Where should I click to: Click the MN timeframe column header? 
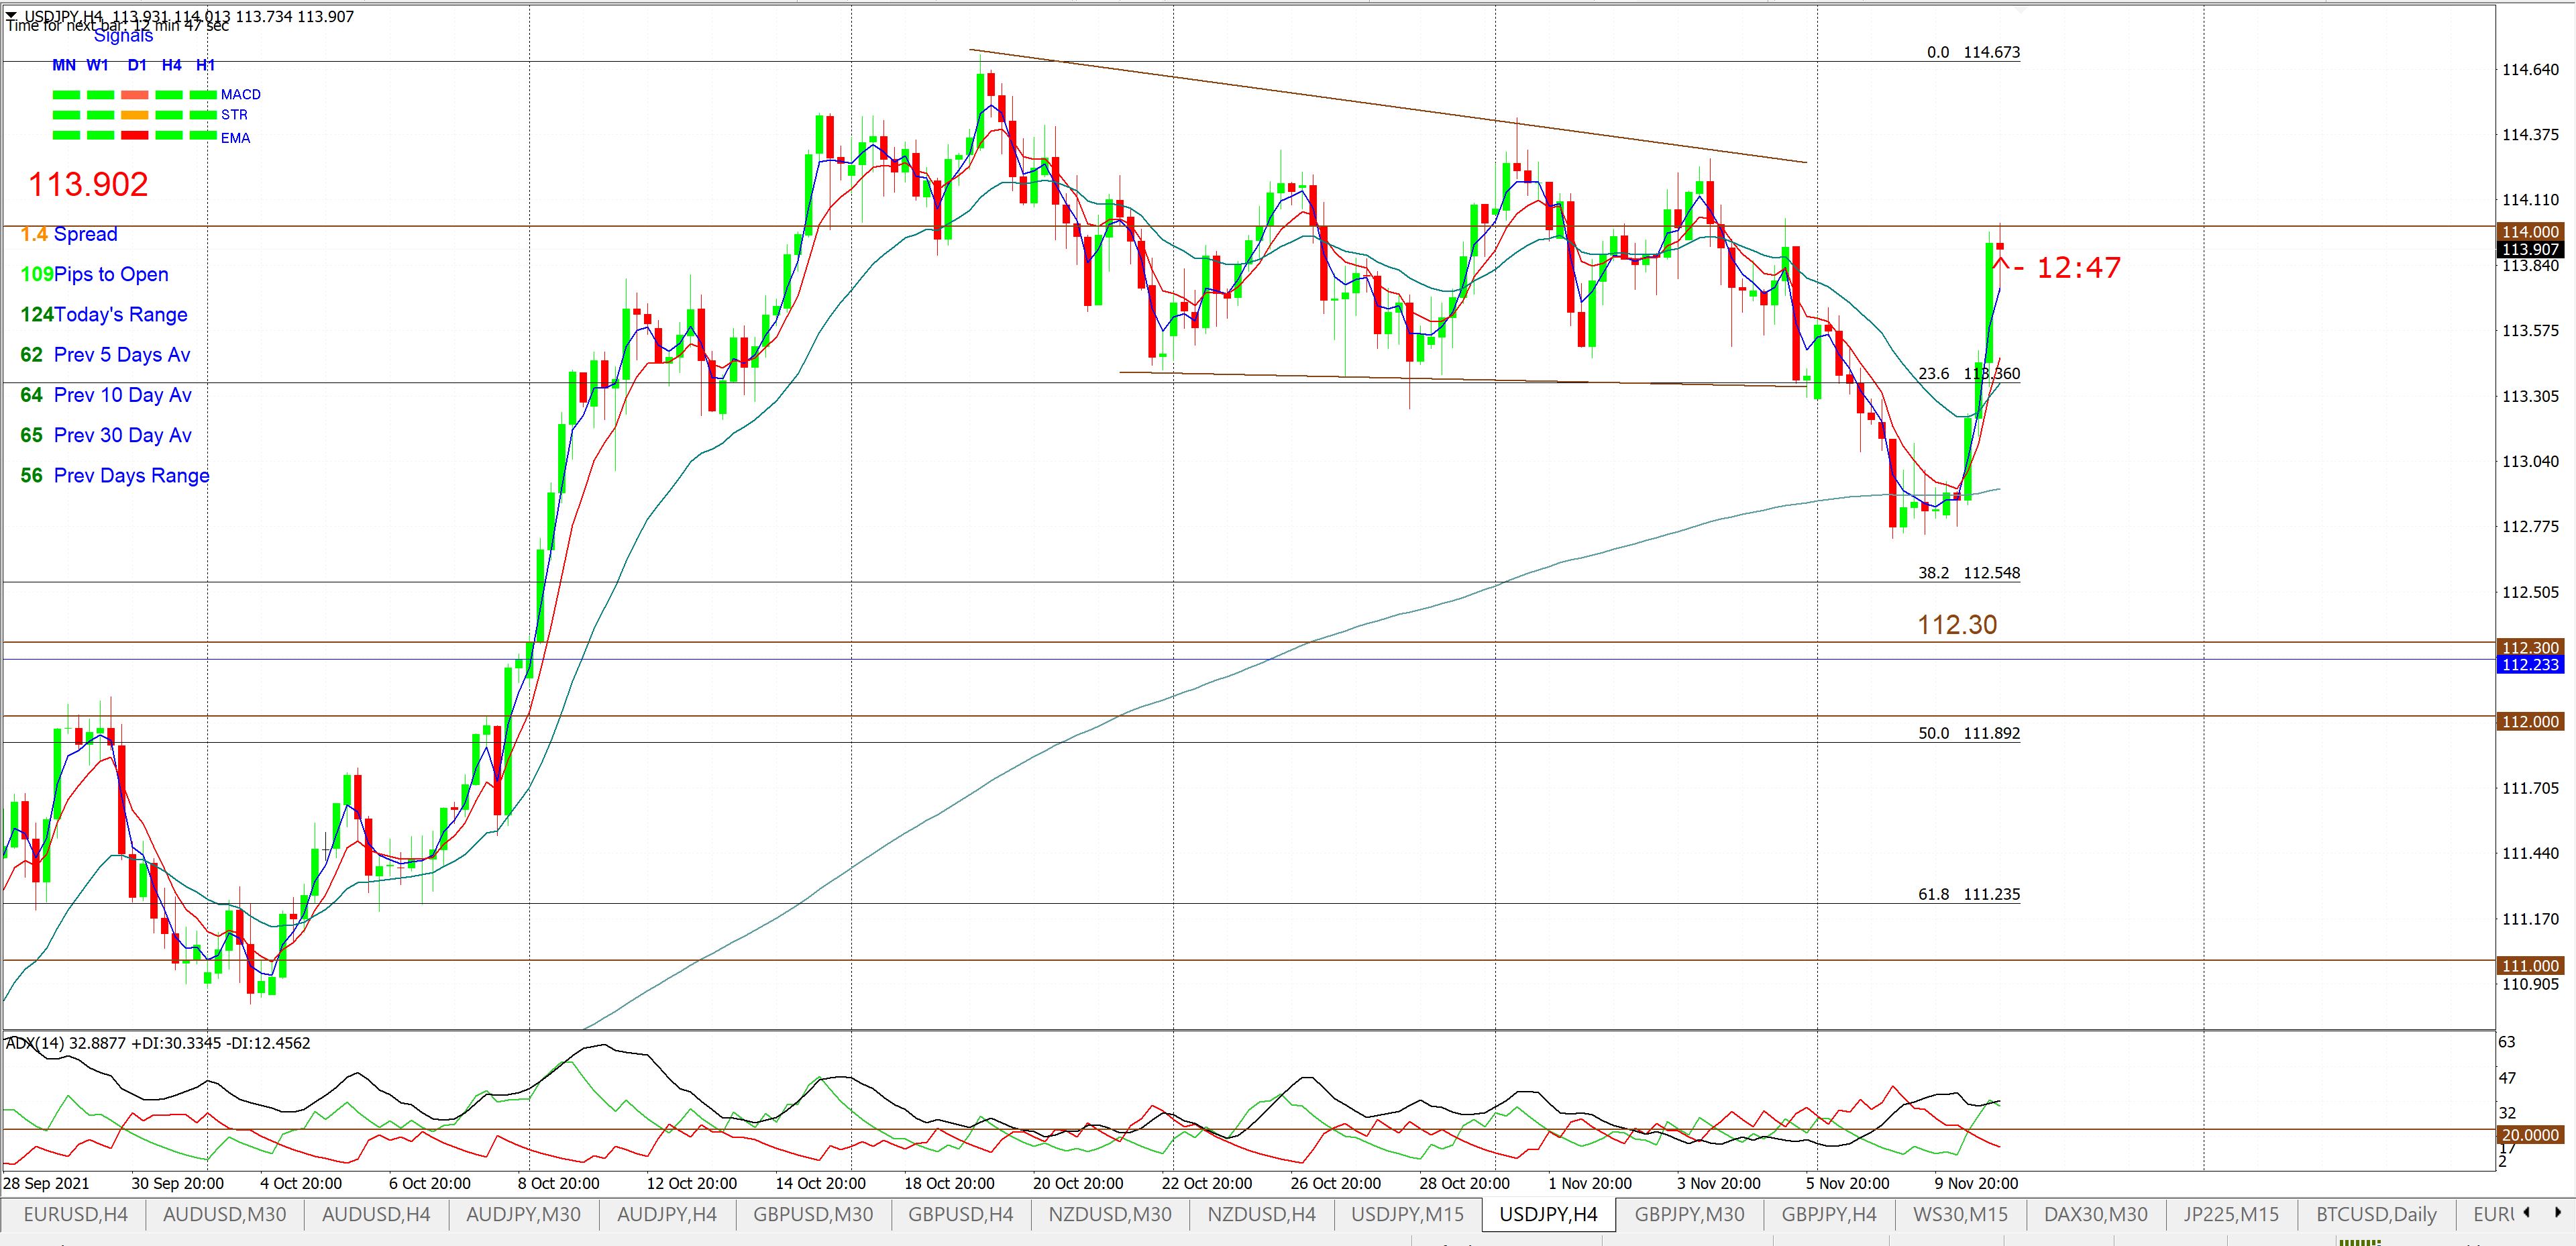(64, 65)
